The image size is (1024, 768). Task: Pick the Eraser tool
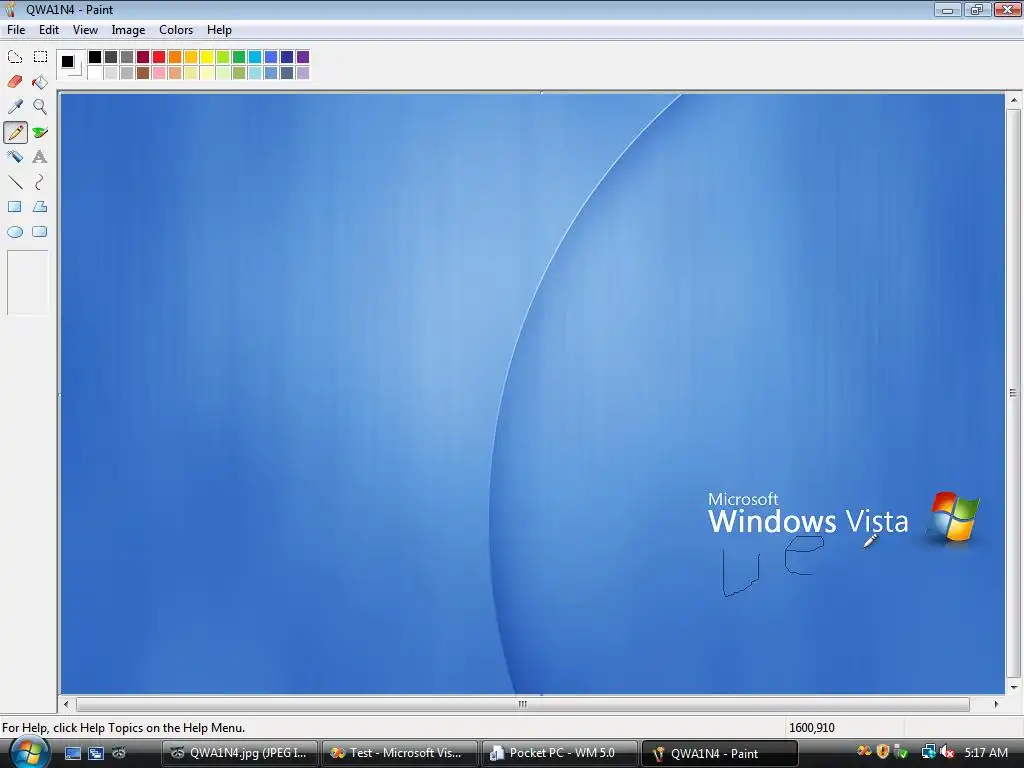pos(15,82)
